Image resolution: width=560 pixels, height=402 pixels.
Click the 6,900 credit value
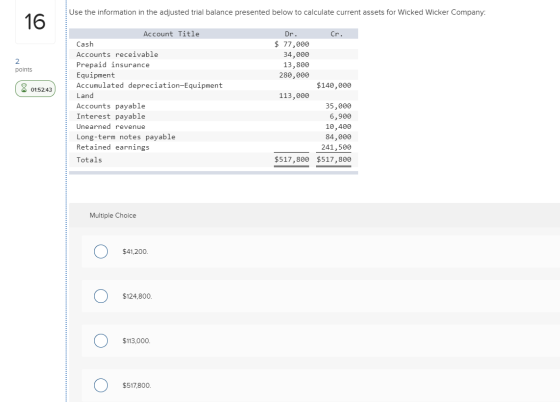tap(340, 117)
